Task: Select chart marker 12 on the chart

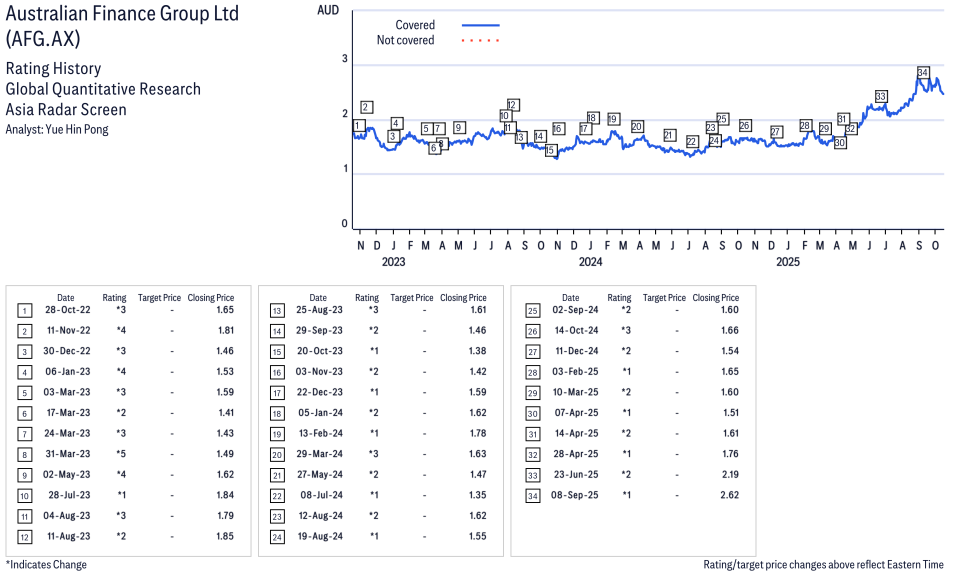Action: 512,104
